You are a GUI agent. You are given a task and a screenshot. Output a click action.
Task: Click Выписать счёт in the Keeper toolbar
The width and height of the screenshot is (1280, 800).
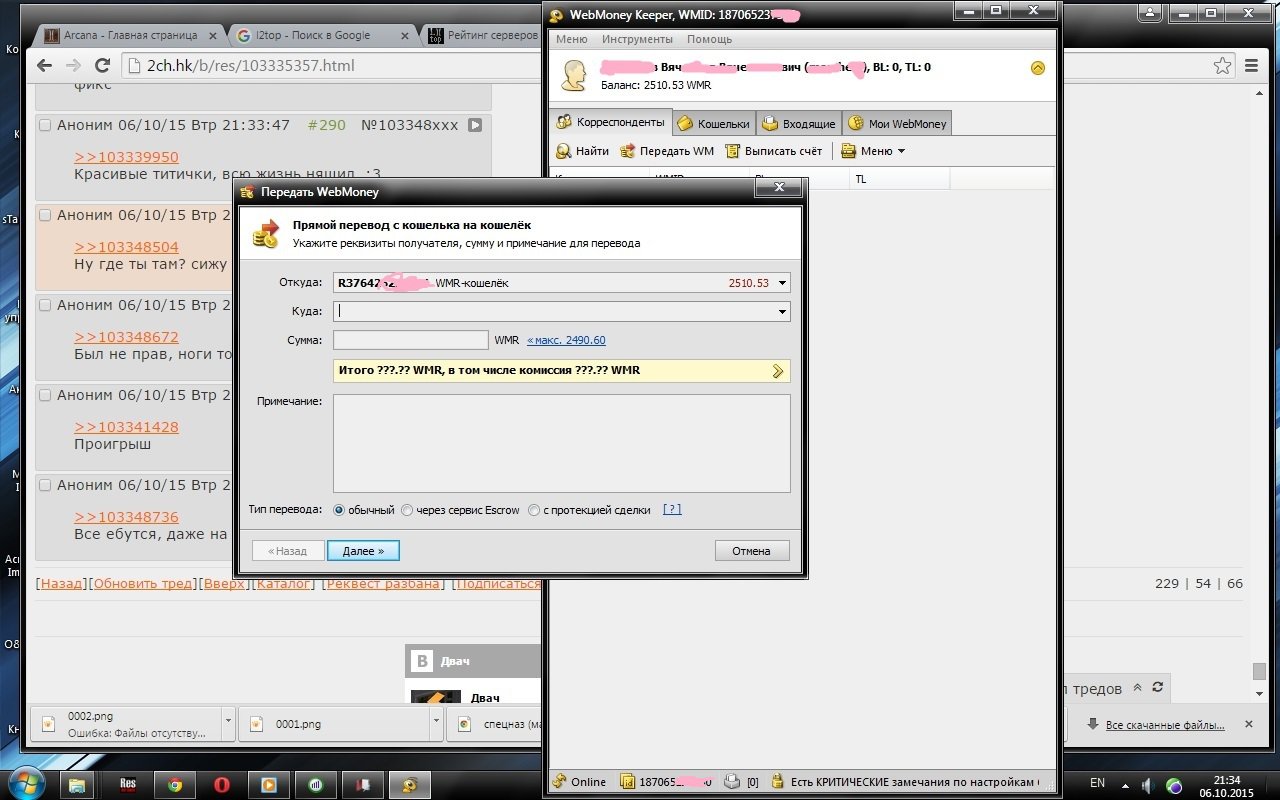click(x=773, y=151)
